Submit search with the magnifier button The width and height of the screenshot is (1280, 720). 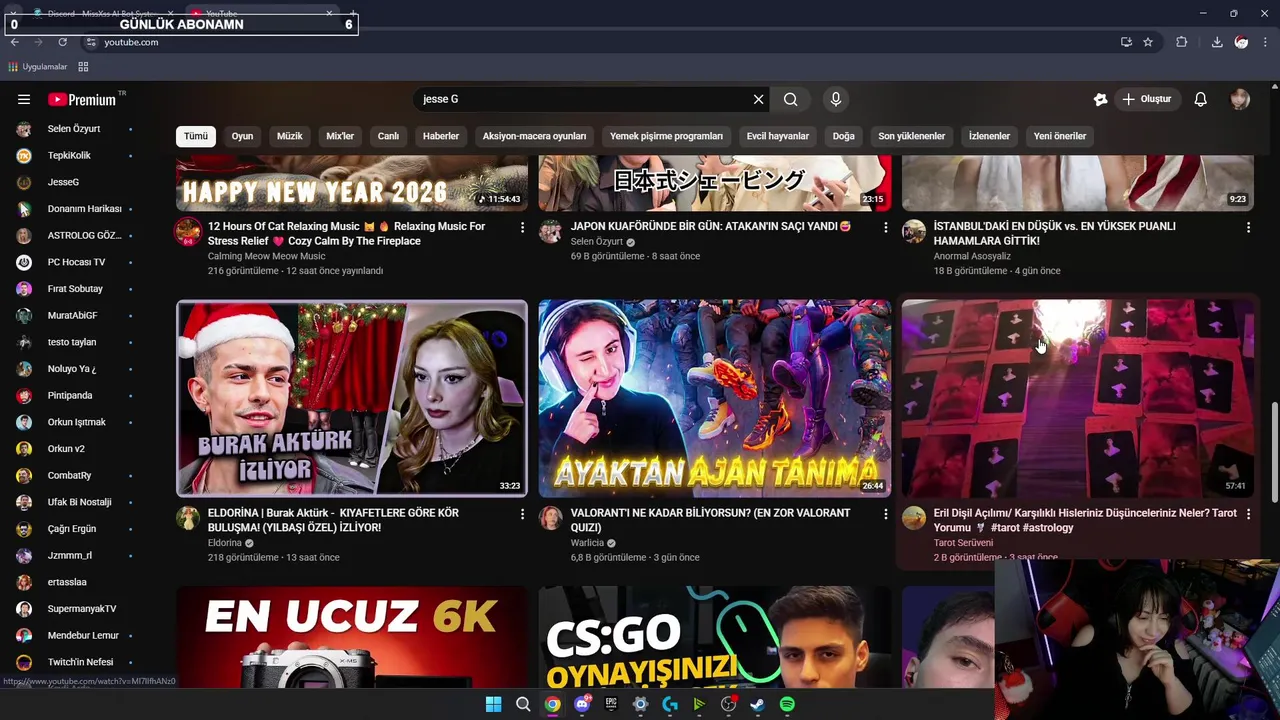click(x=790, y=99)
